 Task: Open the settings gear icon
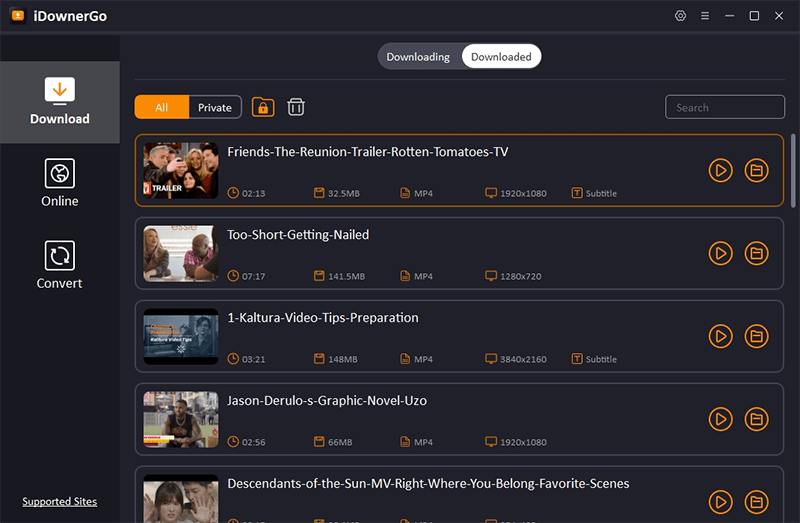681,16
